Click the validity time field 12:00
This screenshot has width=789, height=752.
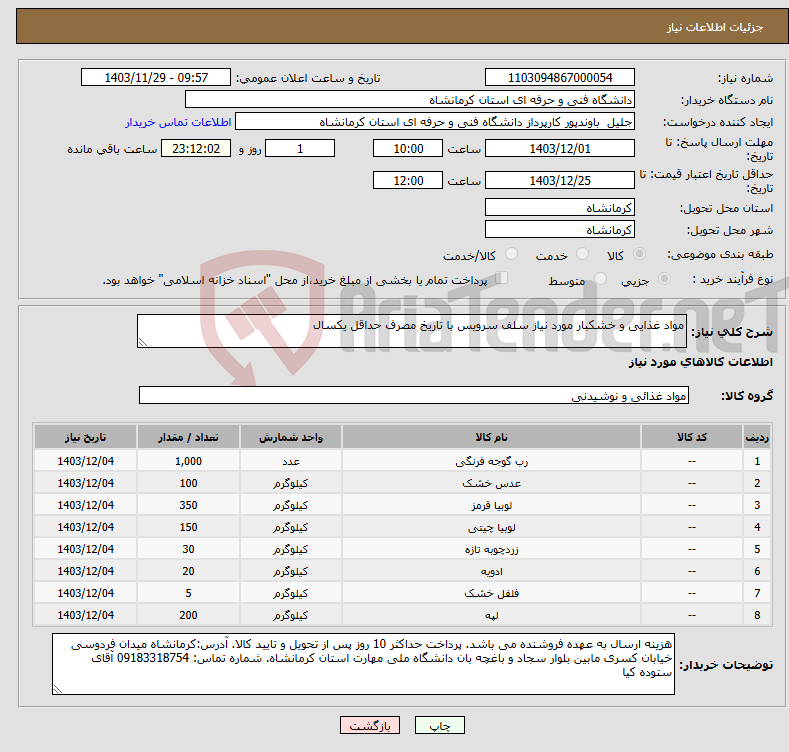click(408, 180)
